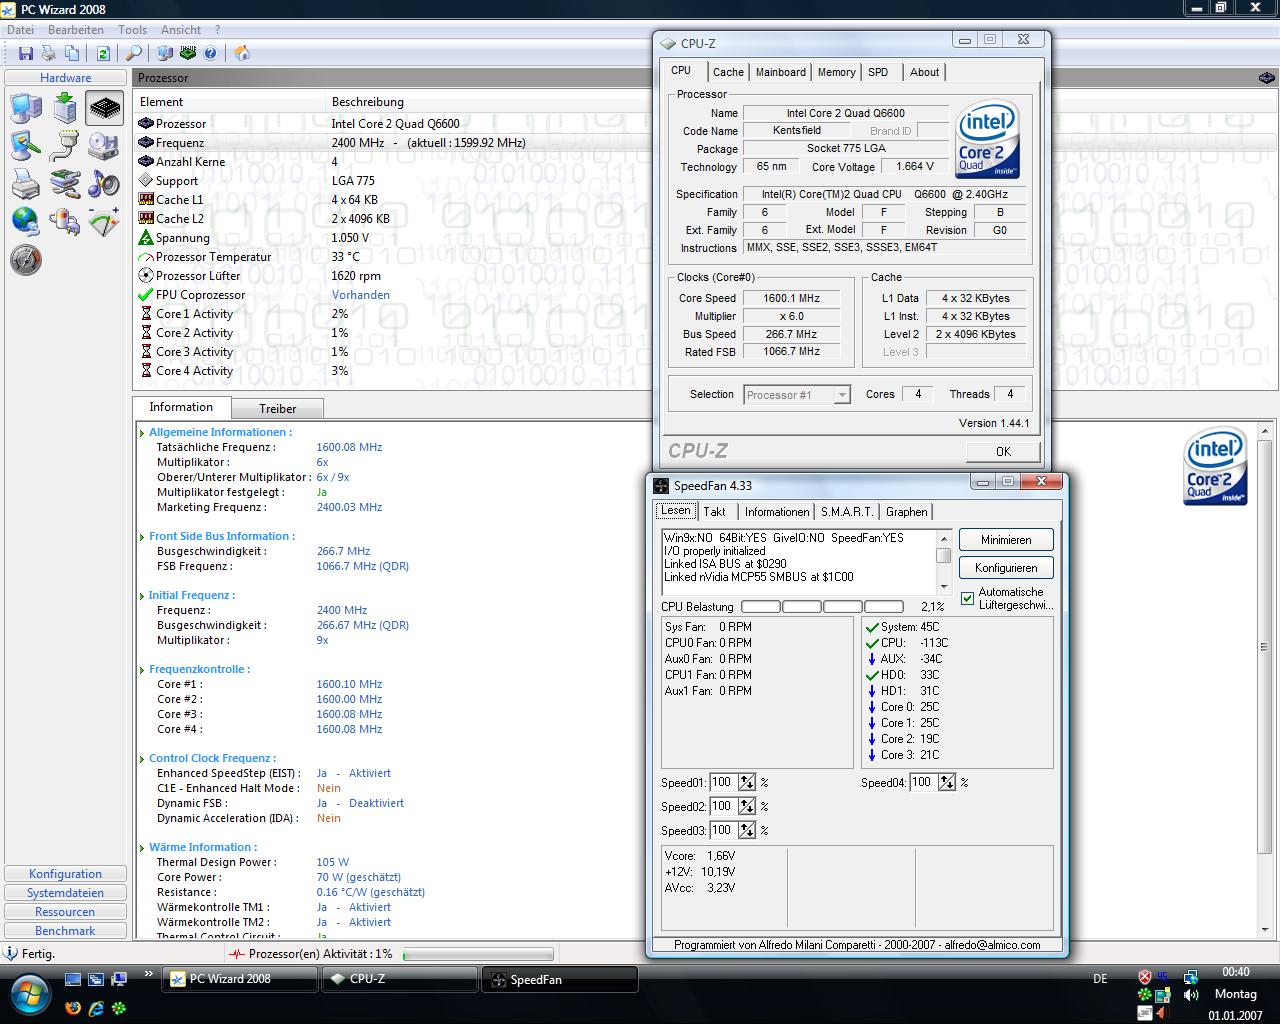This screenshot has width=1280, height=1024.
Task: Click into the Speed02 input field
Action: pyautogui.click(x=722, y=807)
